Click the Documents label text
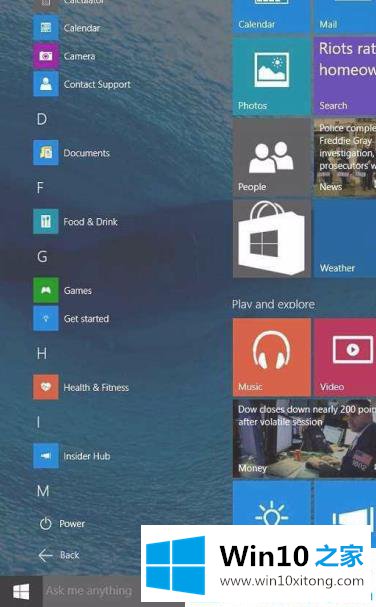 tap(87, 153)
